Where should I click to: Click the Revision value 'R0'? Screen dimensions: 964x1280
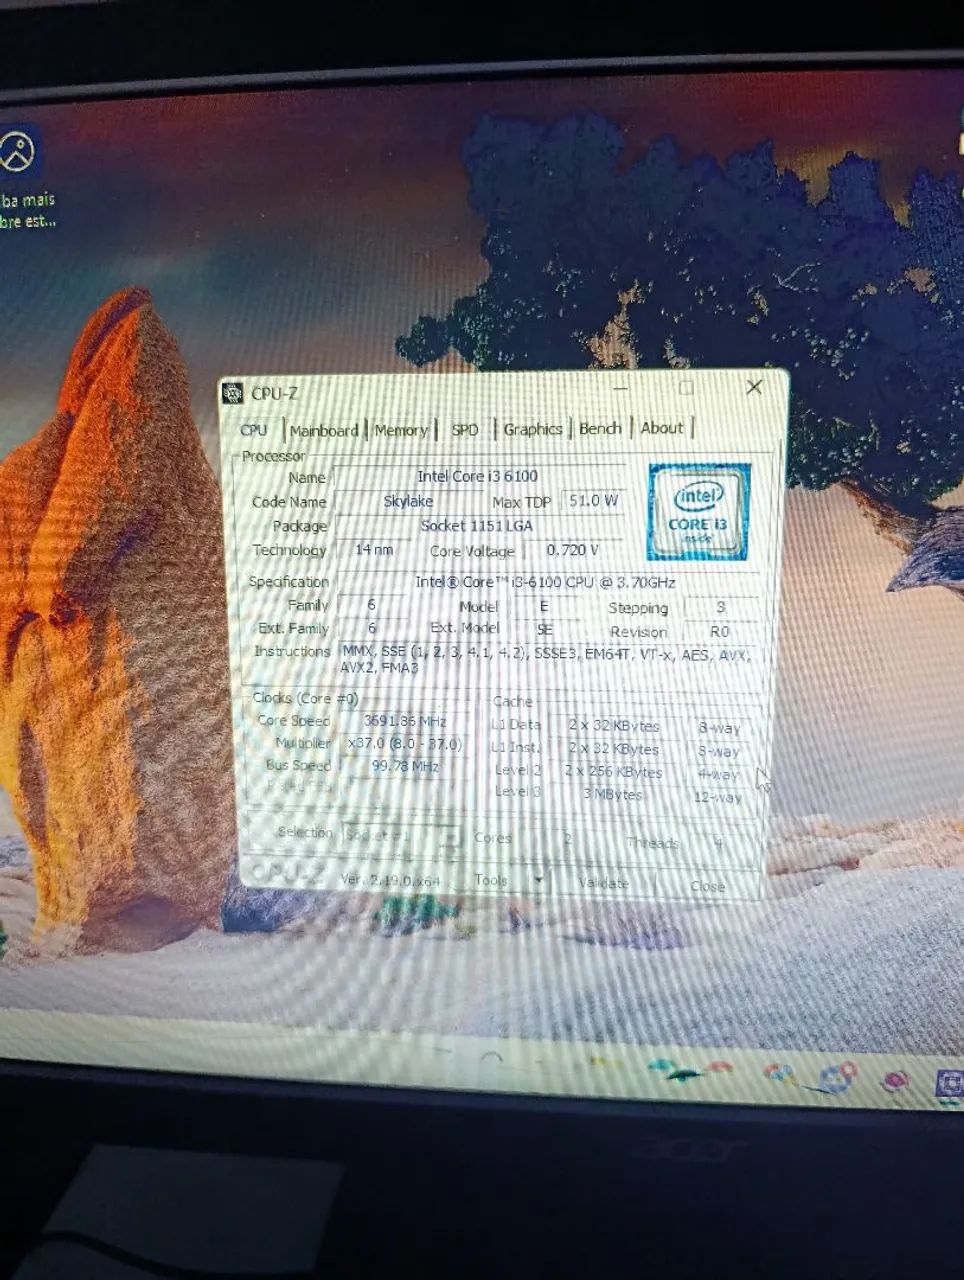coord(720,632)
